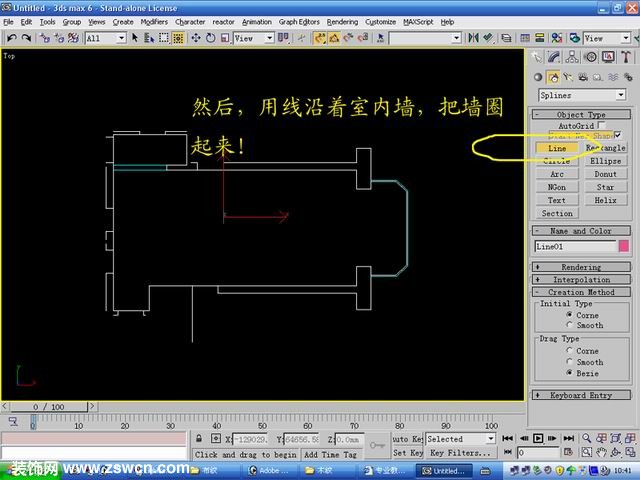Select the Lights category icon
This screenshot has width=640, height=480.
[x=568, y=77]
